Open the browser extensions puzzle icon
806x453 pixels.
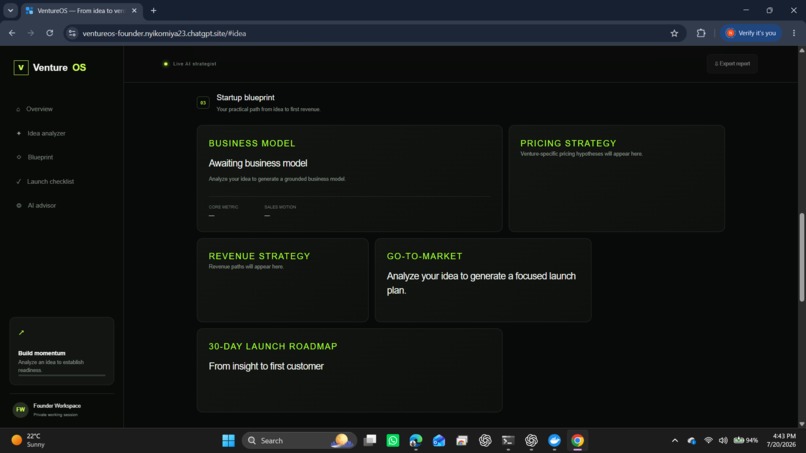(701, 33)
